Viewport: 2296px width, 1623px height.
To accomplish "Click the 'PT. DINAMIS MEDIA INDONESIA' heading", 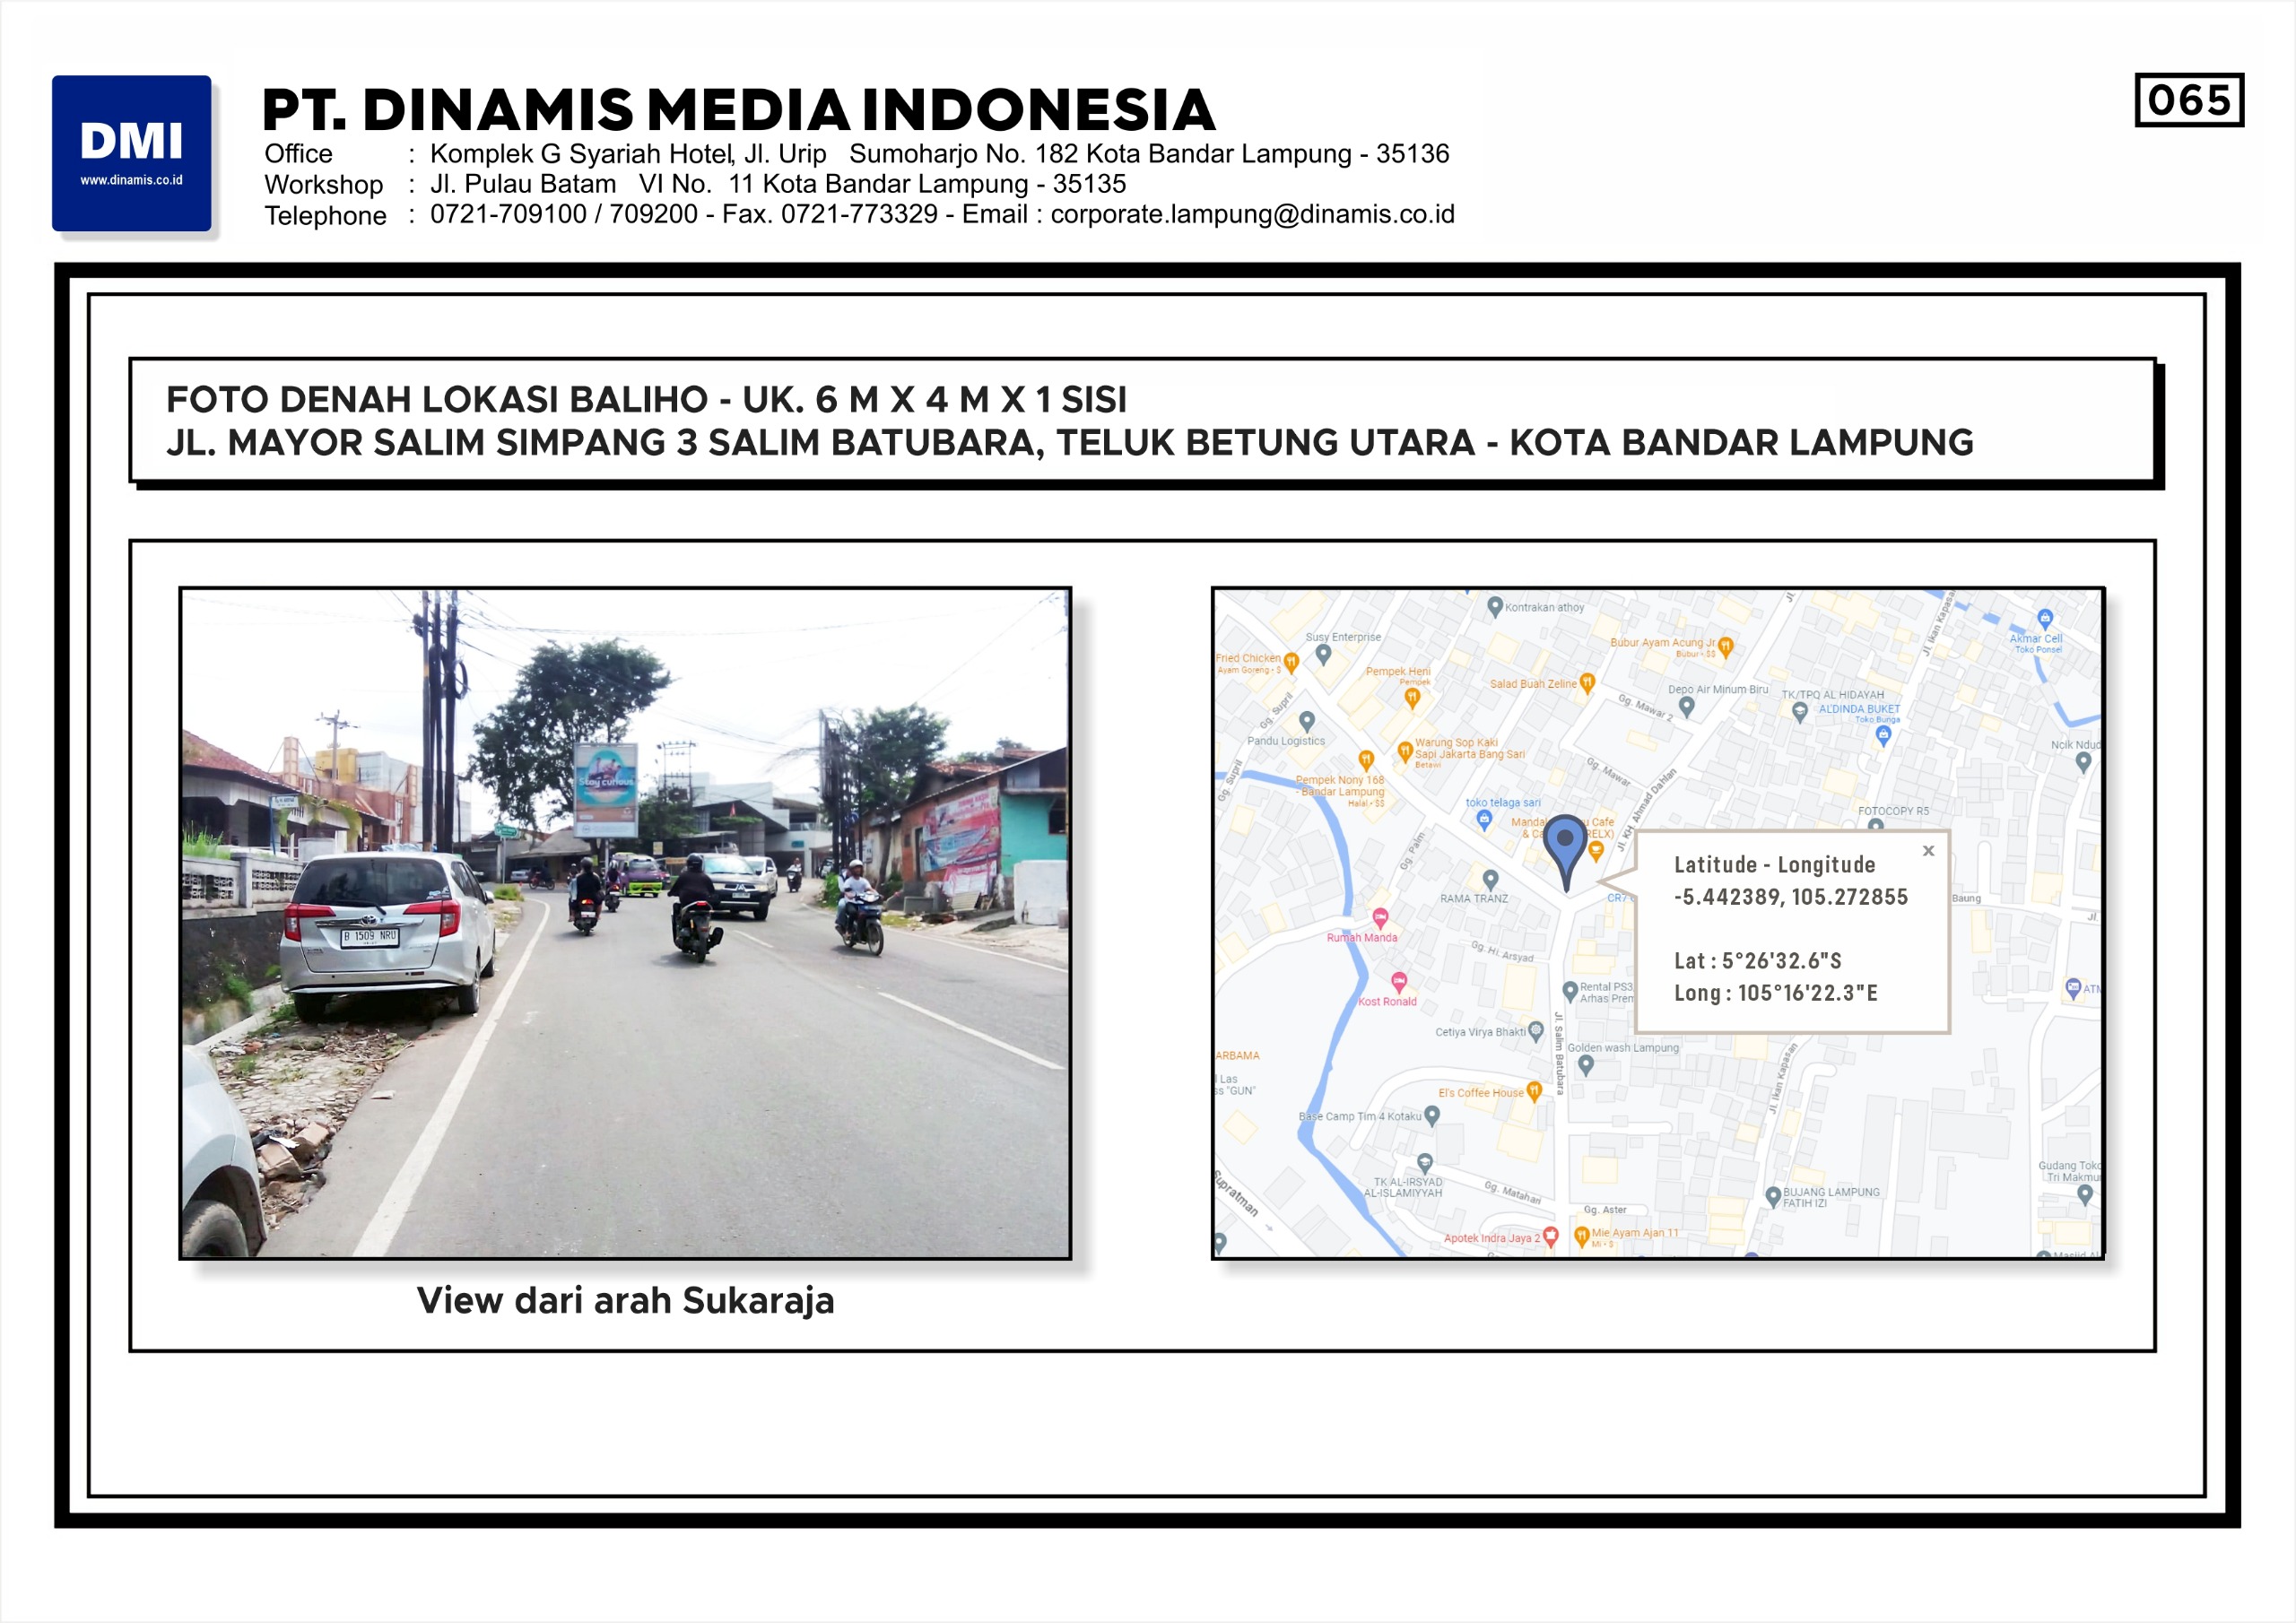I will pyautogui.click(x=739, y=109).
